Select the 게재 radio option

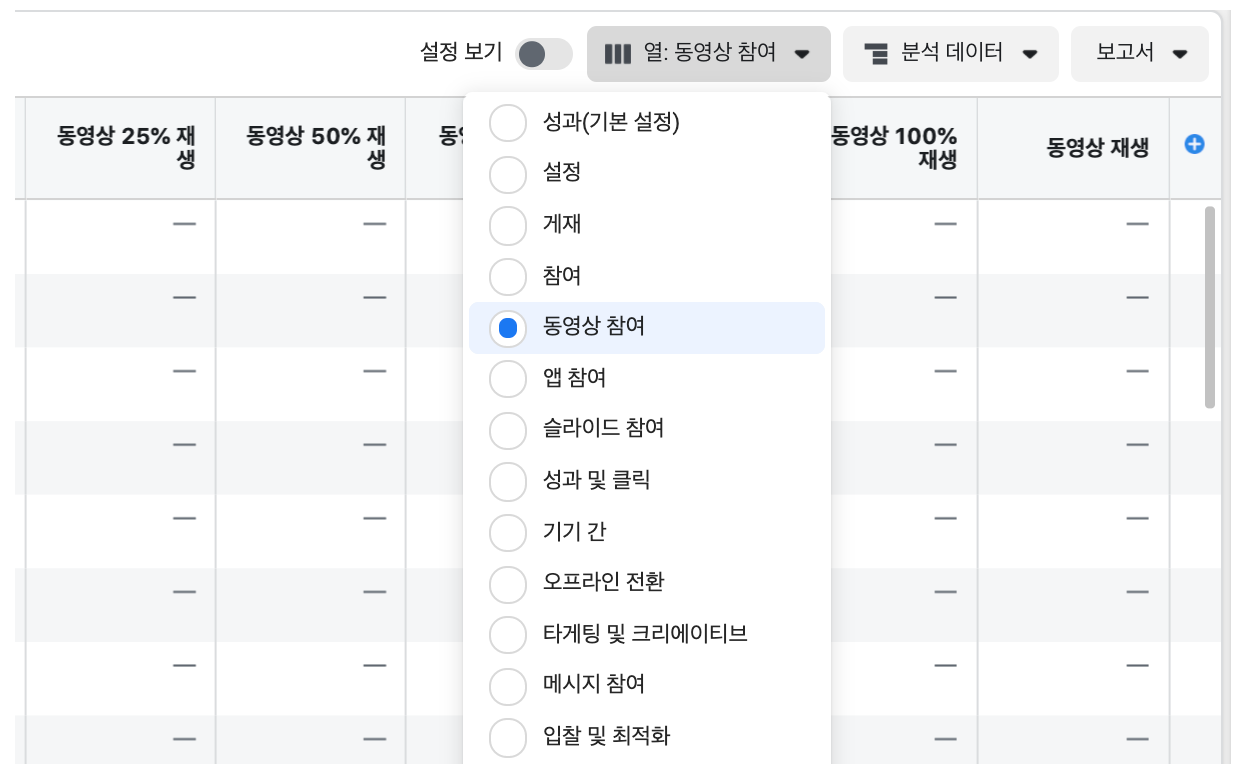508,225
